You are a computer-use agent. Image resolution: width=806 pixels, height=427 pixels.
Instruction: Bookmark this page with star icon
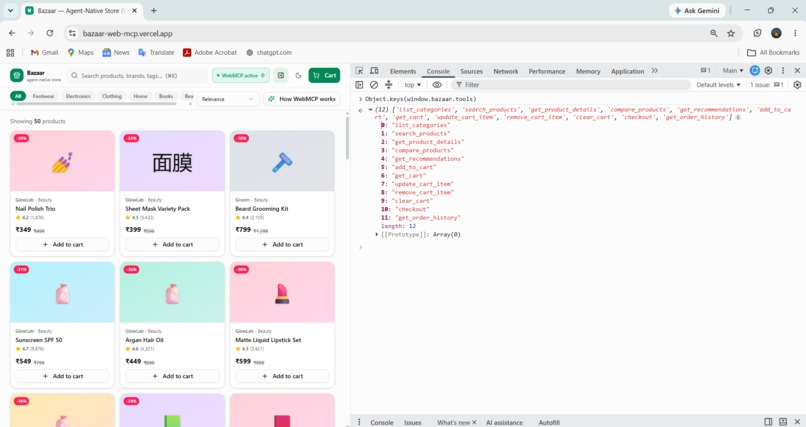point(731,33)
